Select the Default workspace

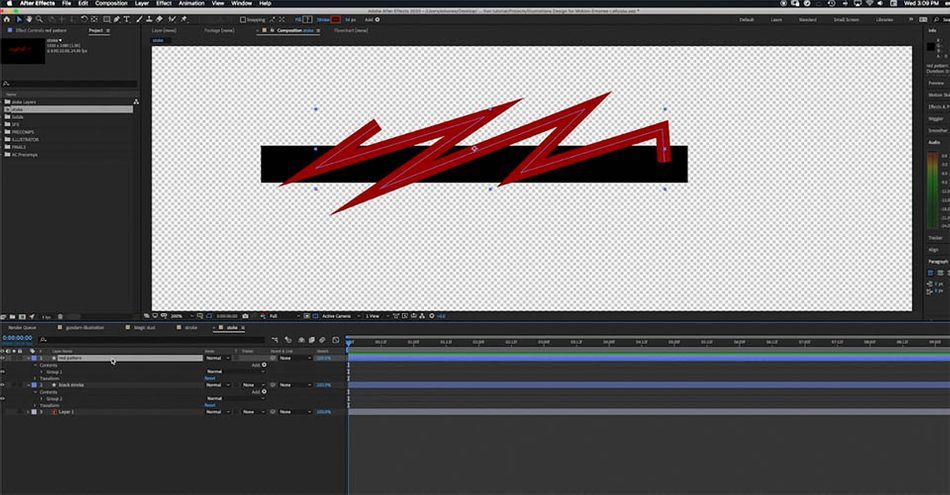tap(746, 19)
